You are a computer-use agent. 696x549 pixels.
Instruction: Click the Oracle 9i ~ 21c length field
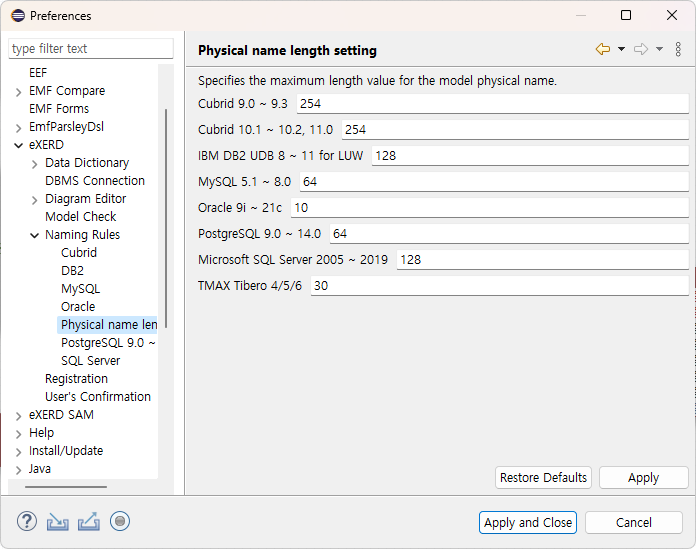[490, 208]
